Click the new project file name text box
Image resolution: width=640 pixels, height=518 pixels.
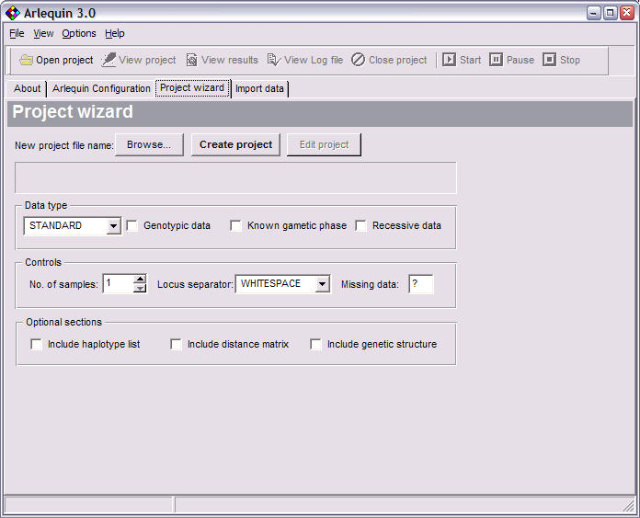pyautogui.click(x=236, y=178)
